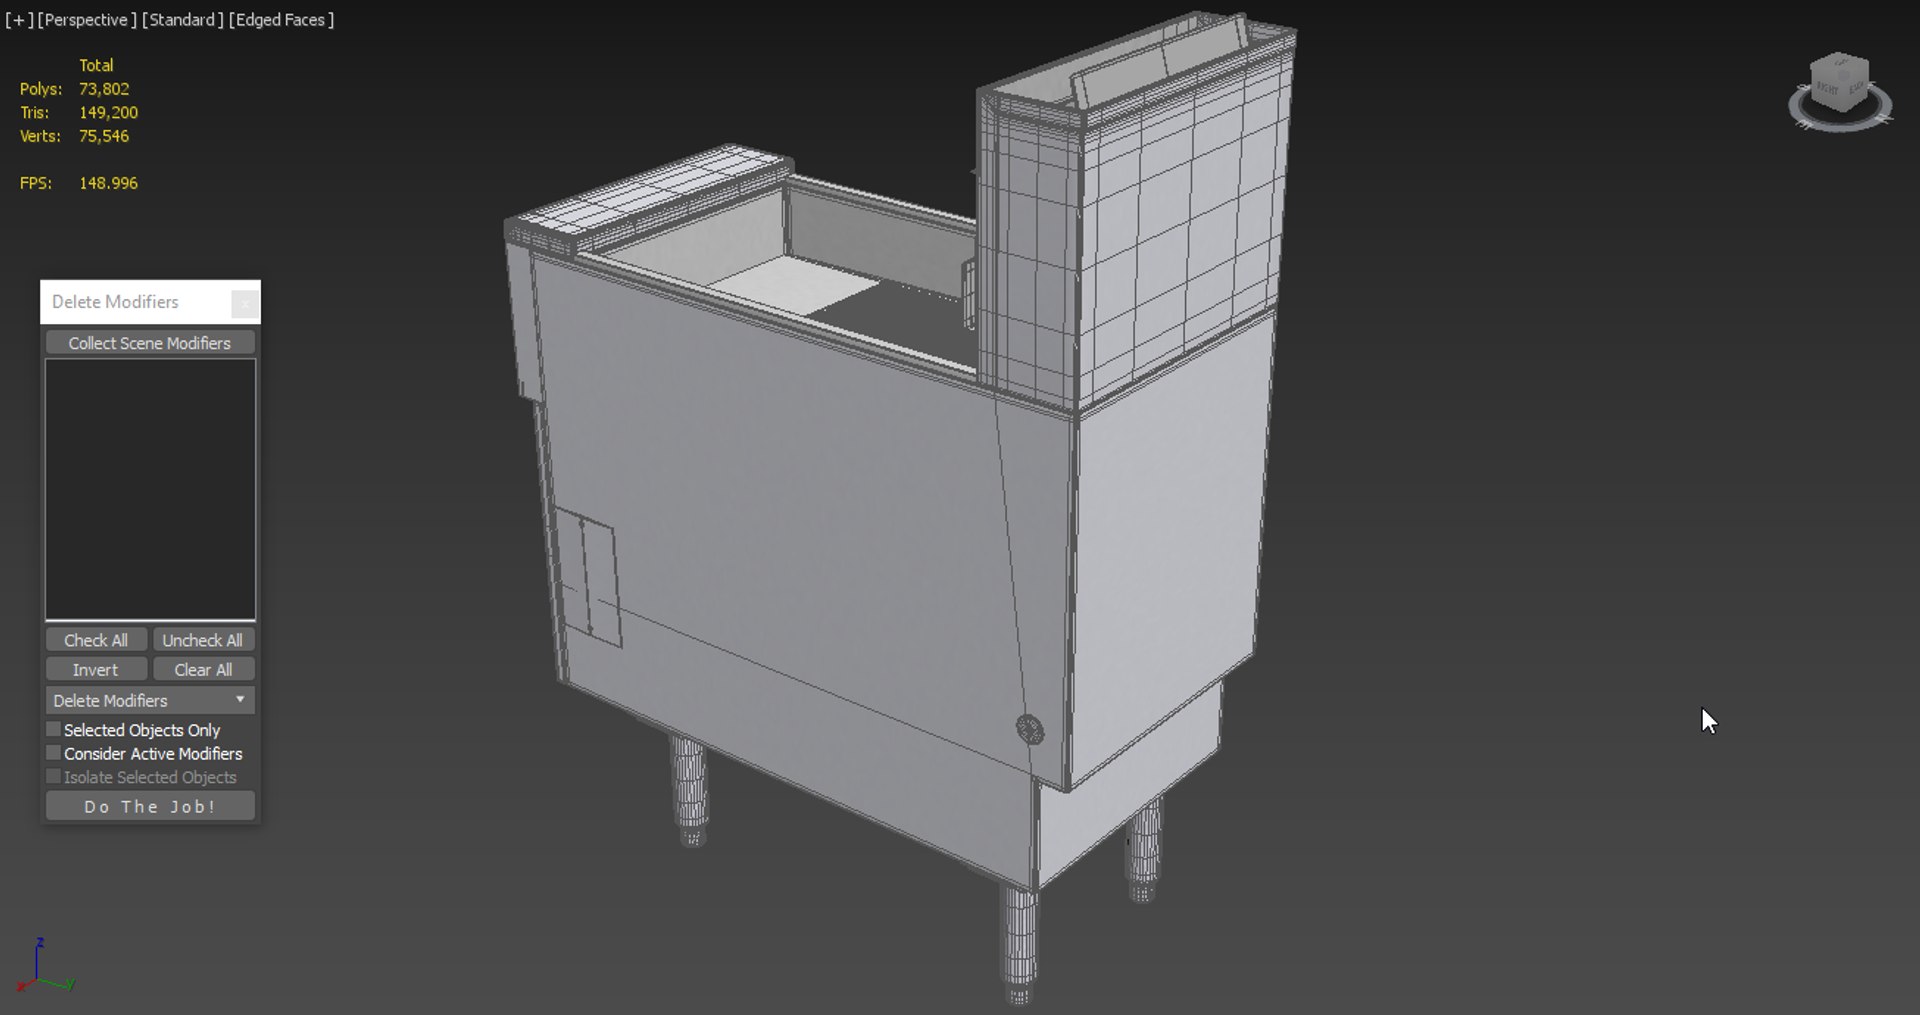Click the FPS value 148.996
The image size is (1920, 1015).
pyautogui.click(x=108, y=183)
